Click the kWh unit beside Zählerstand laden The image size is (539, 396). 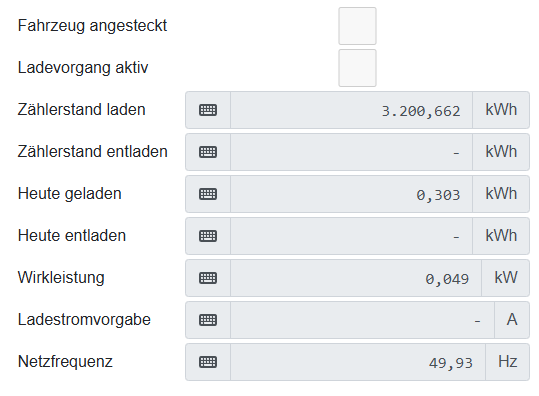(x=501, y=110)
